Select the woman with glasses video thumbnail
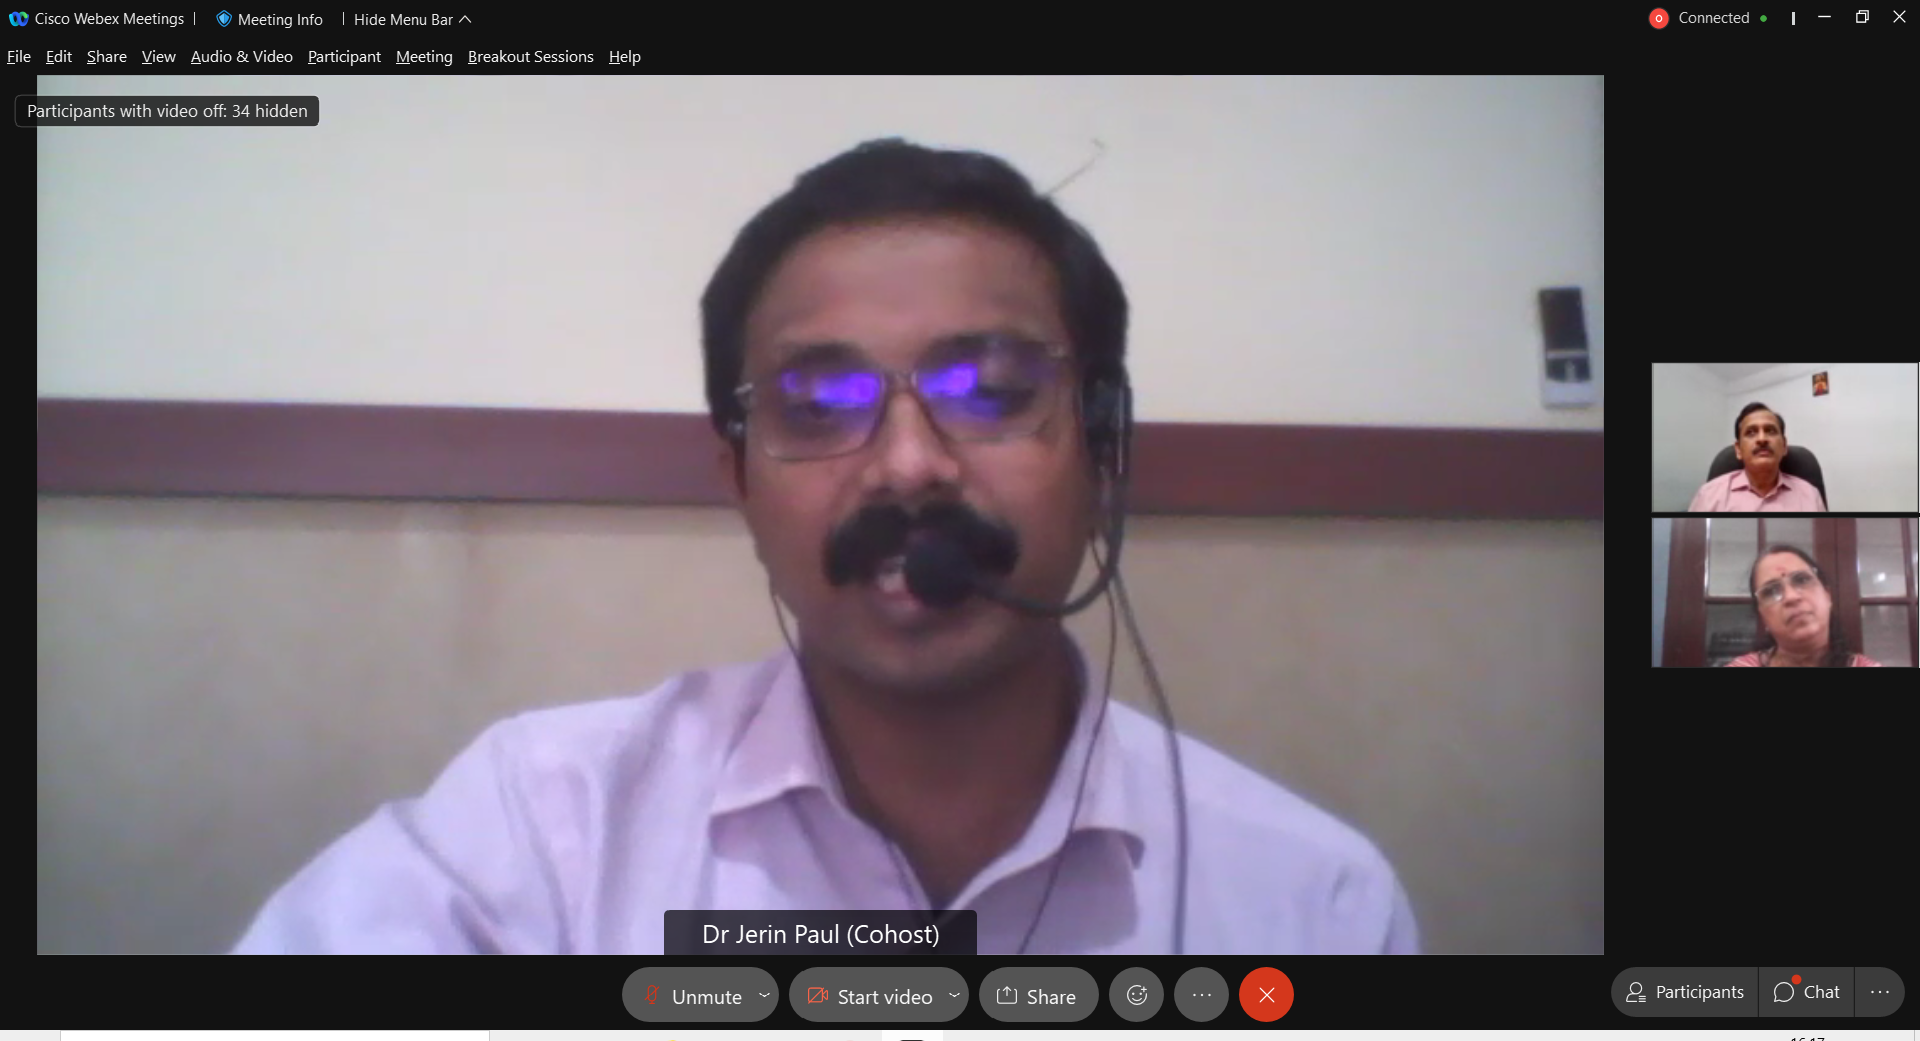The width and height of the screenshot is (1920, 1041). [1784, 592]
